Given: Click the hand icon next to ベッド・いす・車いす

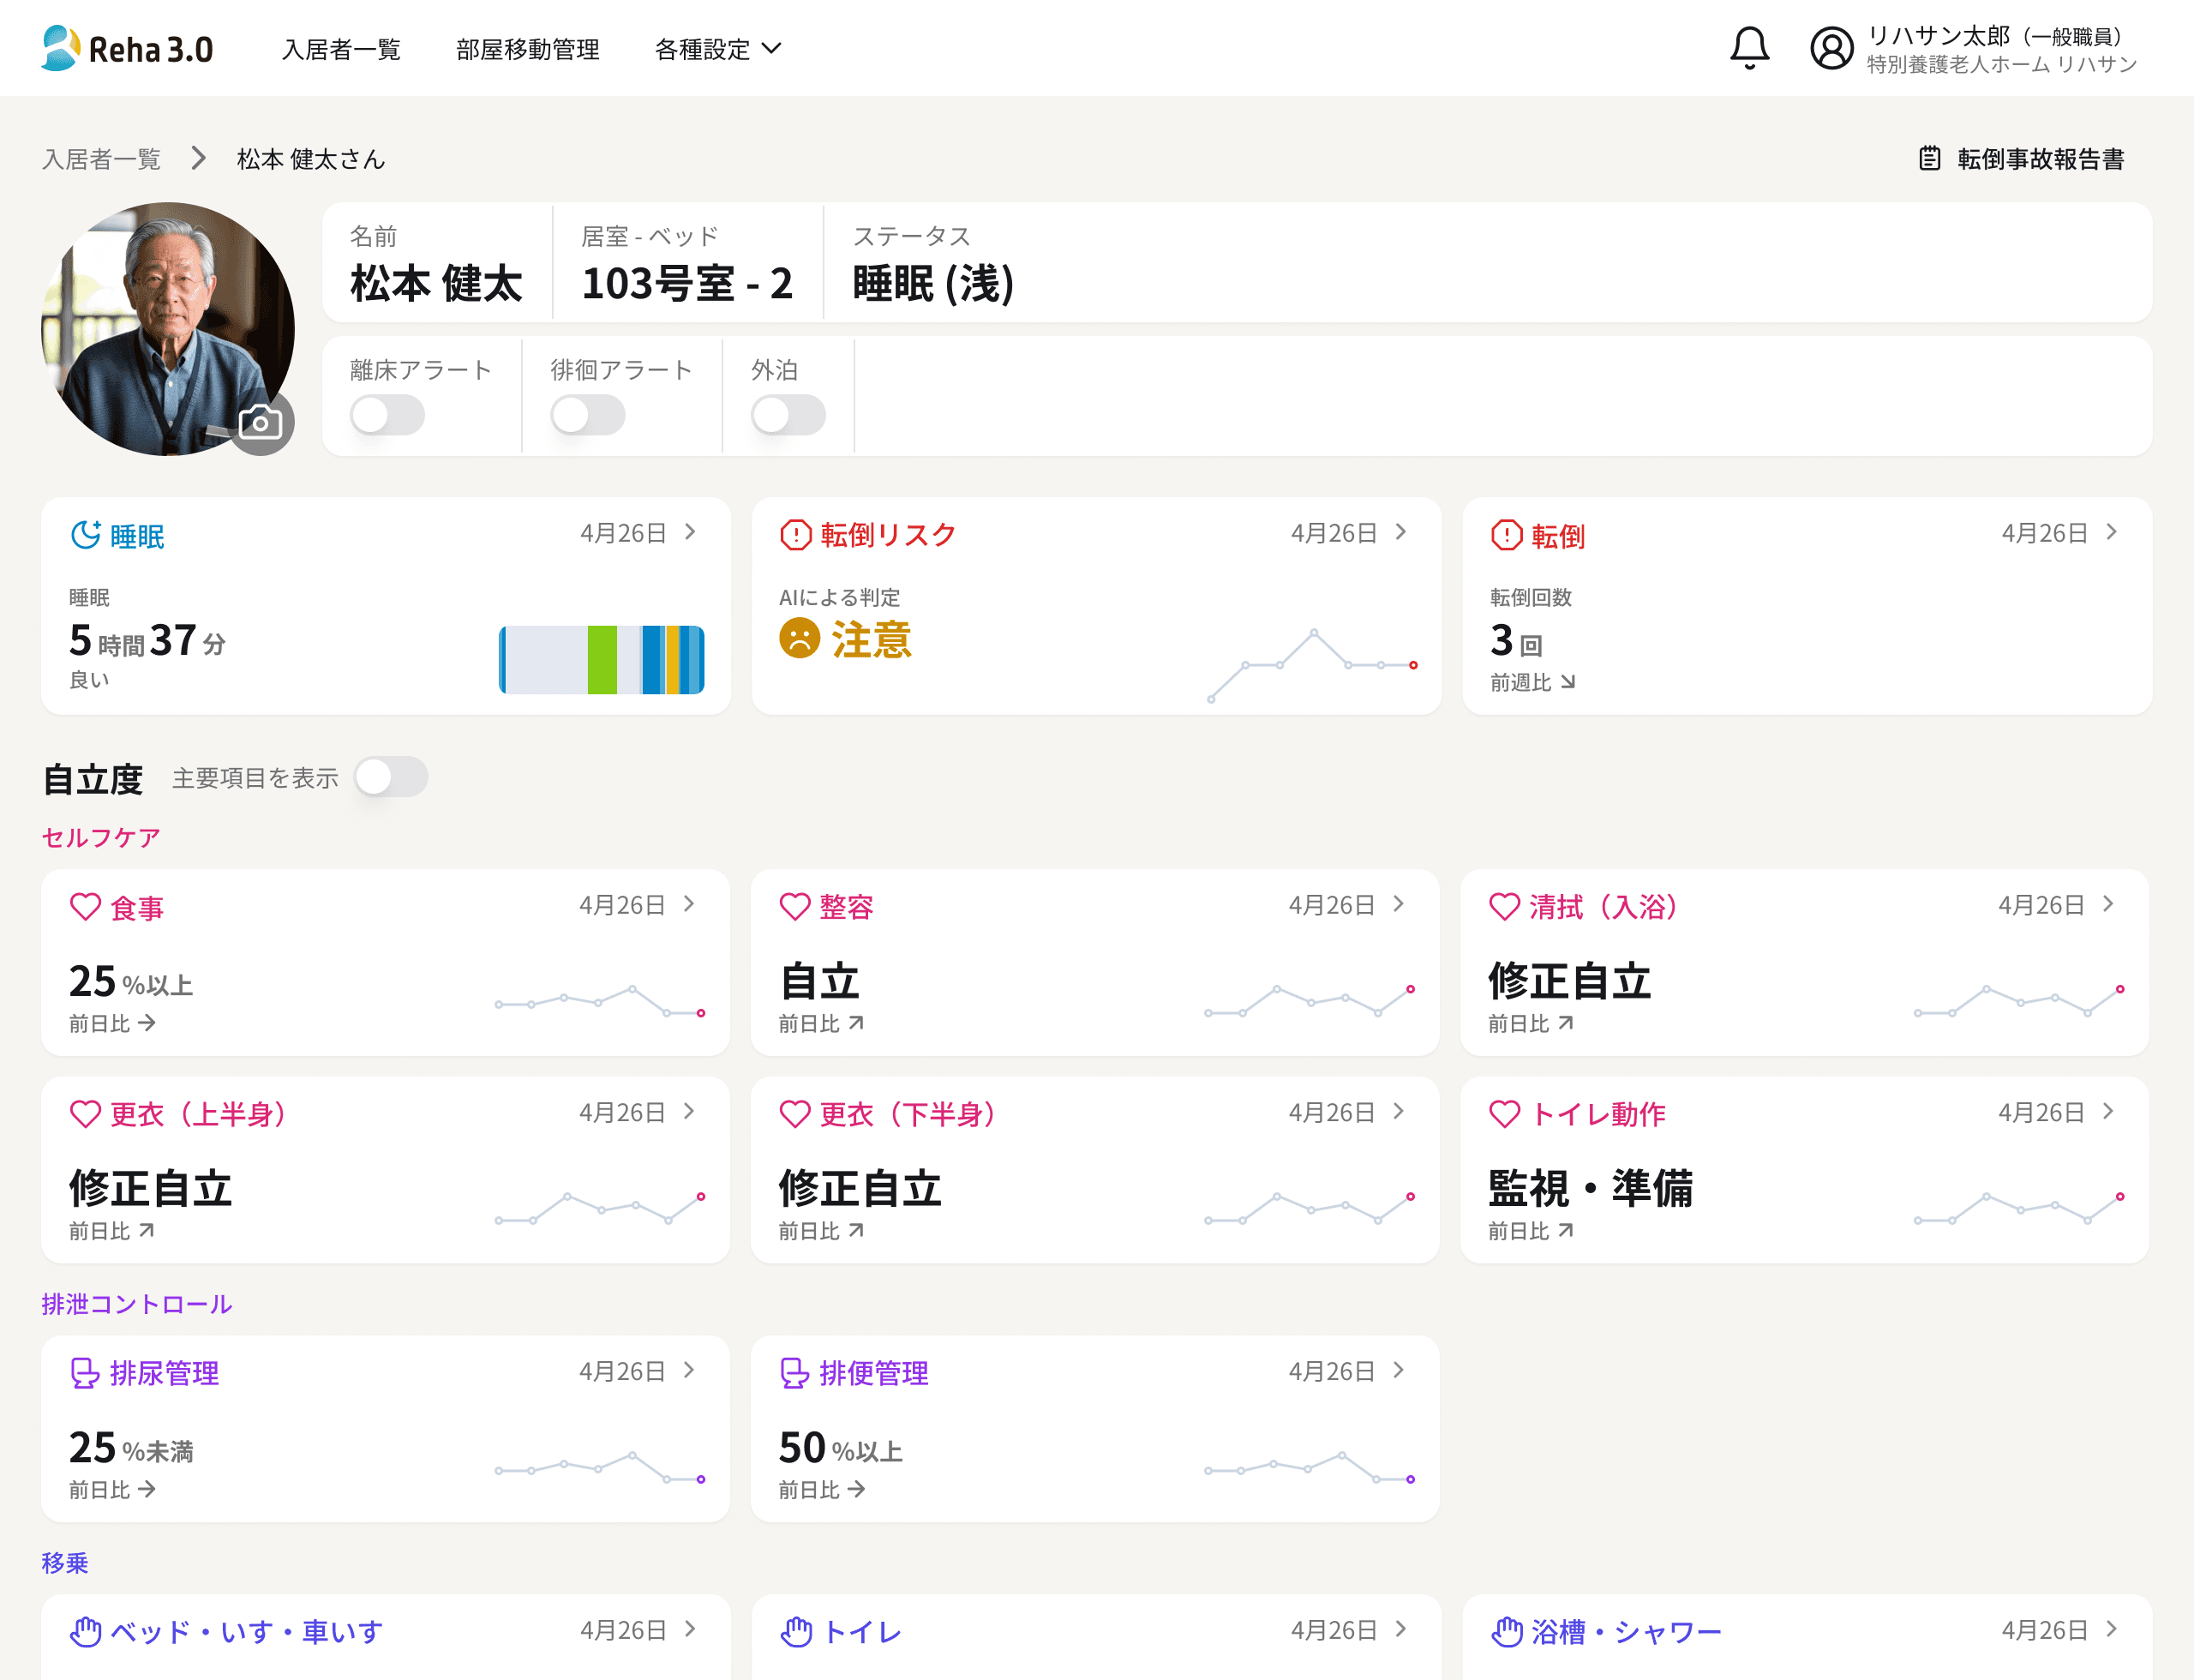Looking at the screenshot, I should pyautogui.click(x=85, y=1632).
